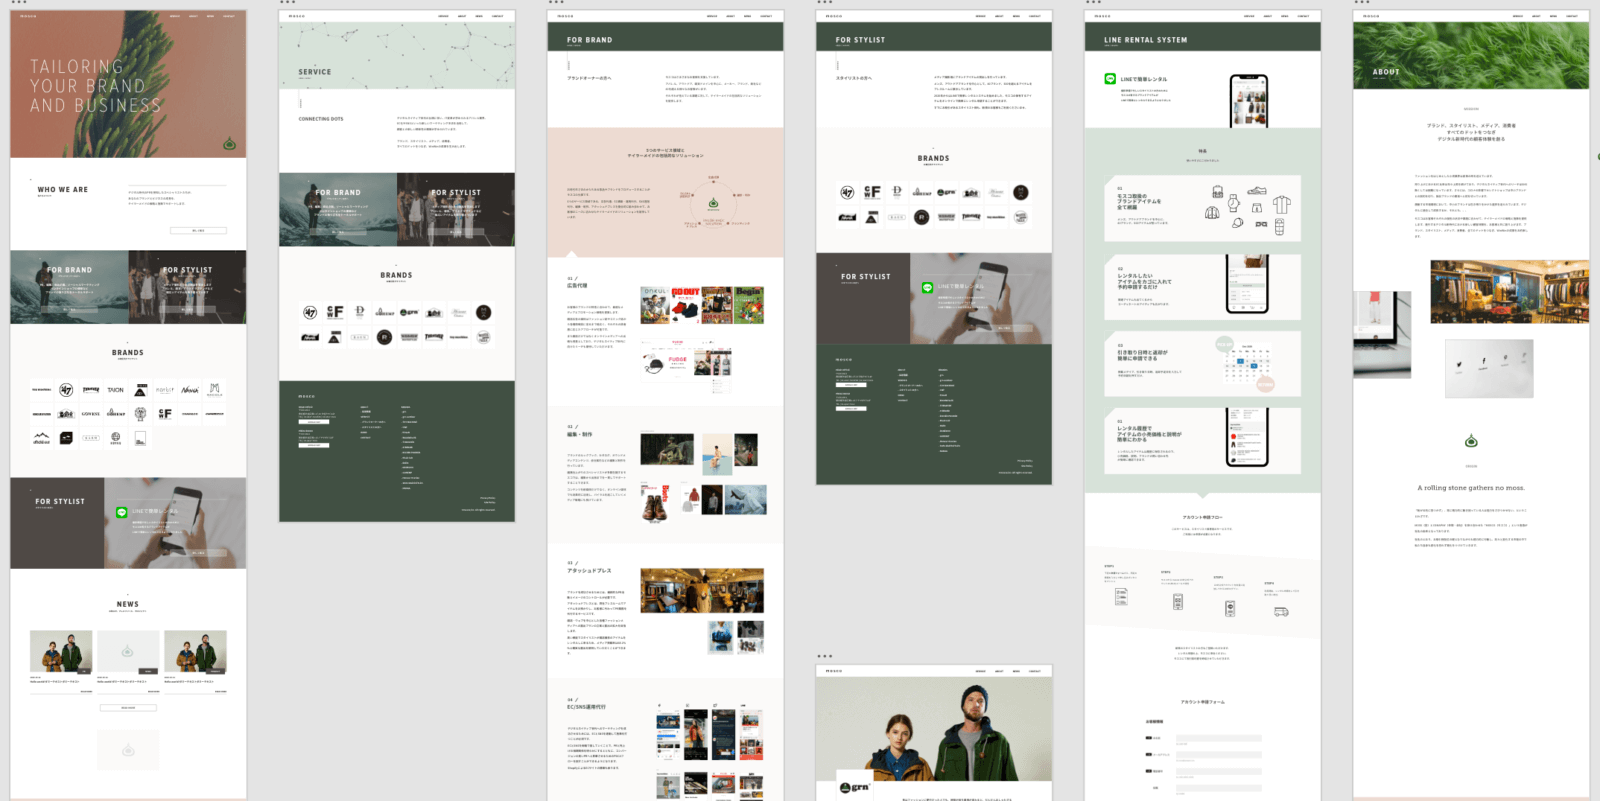1600x801 pixels.
Task: Click the wristwatch icon in the rental items illustration
Action: pyautogui.click(x=1234, y=204)
